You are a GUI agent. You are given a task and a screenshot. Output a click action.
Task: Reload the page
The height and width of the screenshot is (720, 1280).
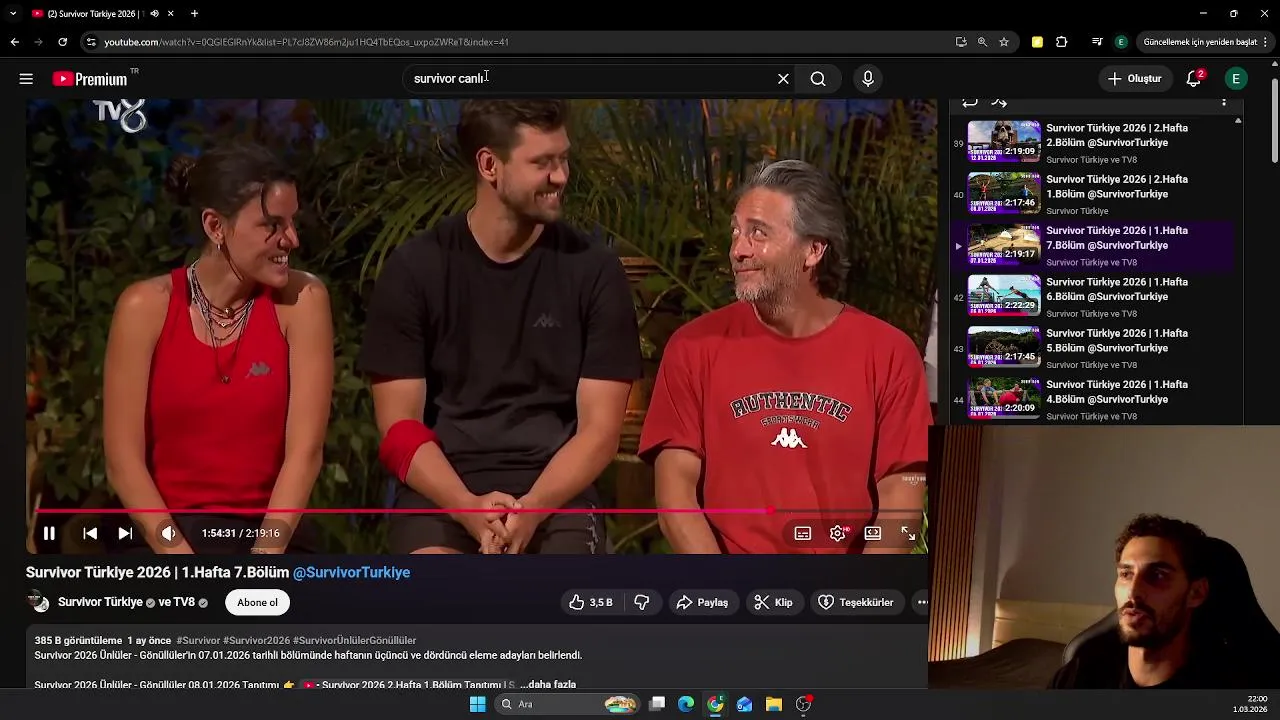pyautogui.click(x=62, y=42)
